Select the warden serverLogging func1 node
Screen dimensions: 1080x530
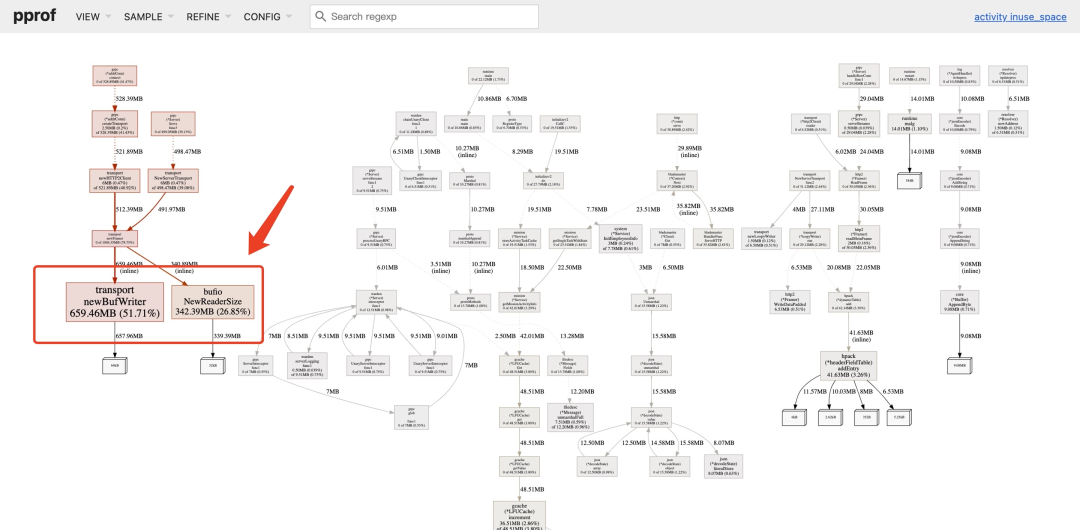pyautogui.click(x=307, y=365)
